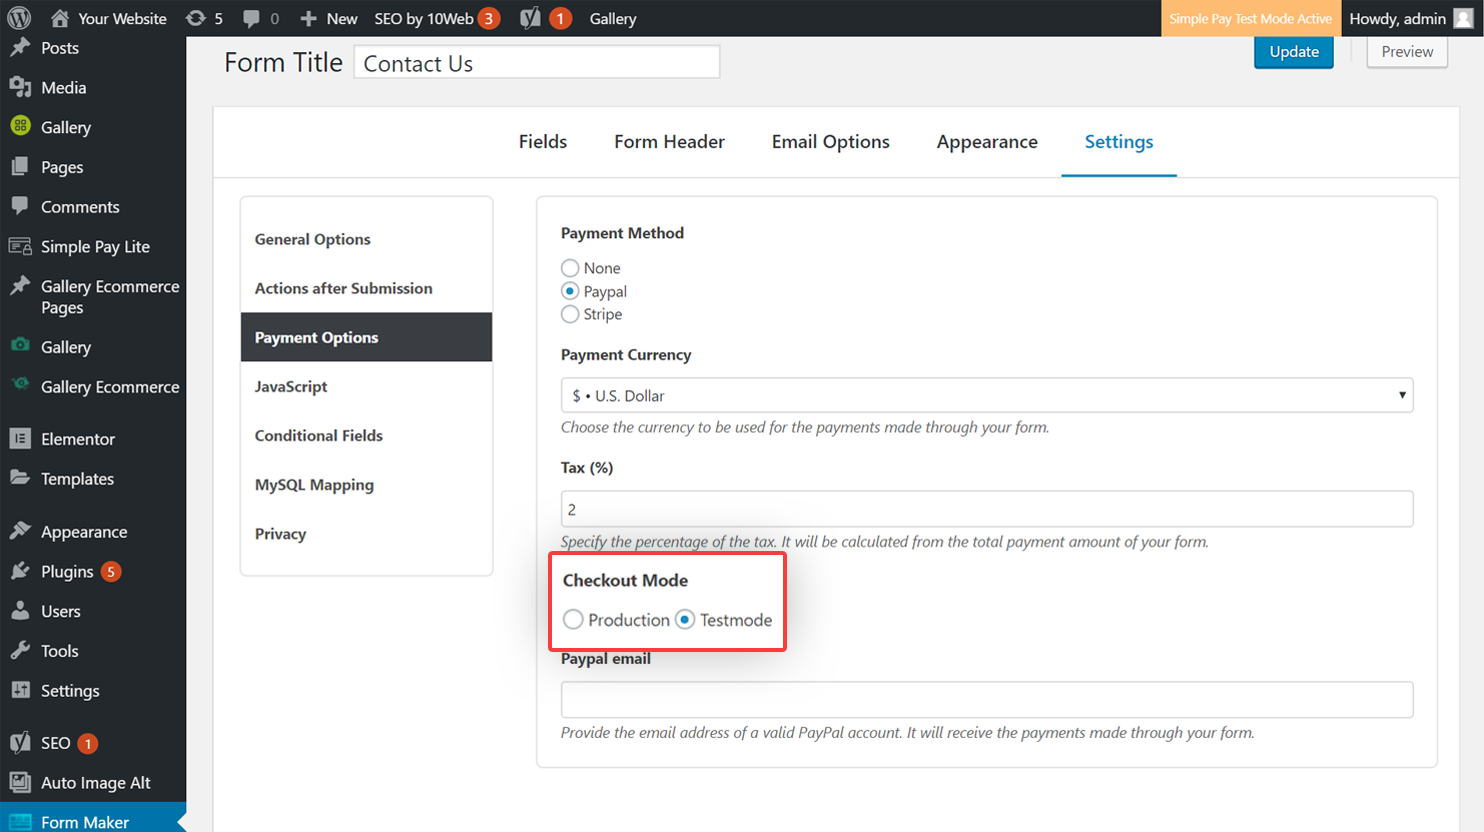Switch to the Email Options tab
The image size is (1484, 832).
(830, 142)
